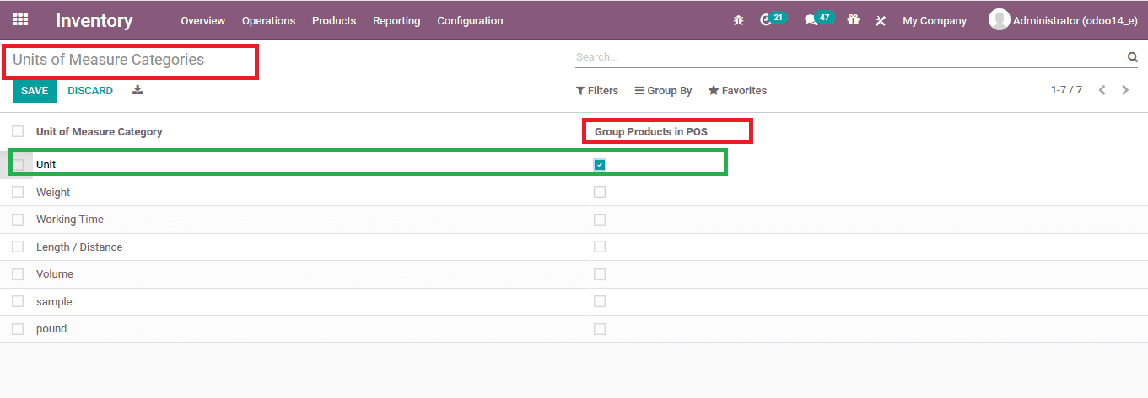Screen dimensions: 1148x398
Task: Click the DISCARD button
Action: point(90,91)
